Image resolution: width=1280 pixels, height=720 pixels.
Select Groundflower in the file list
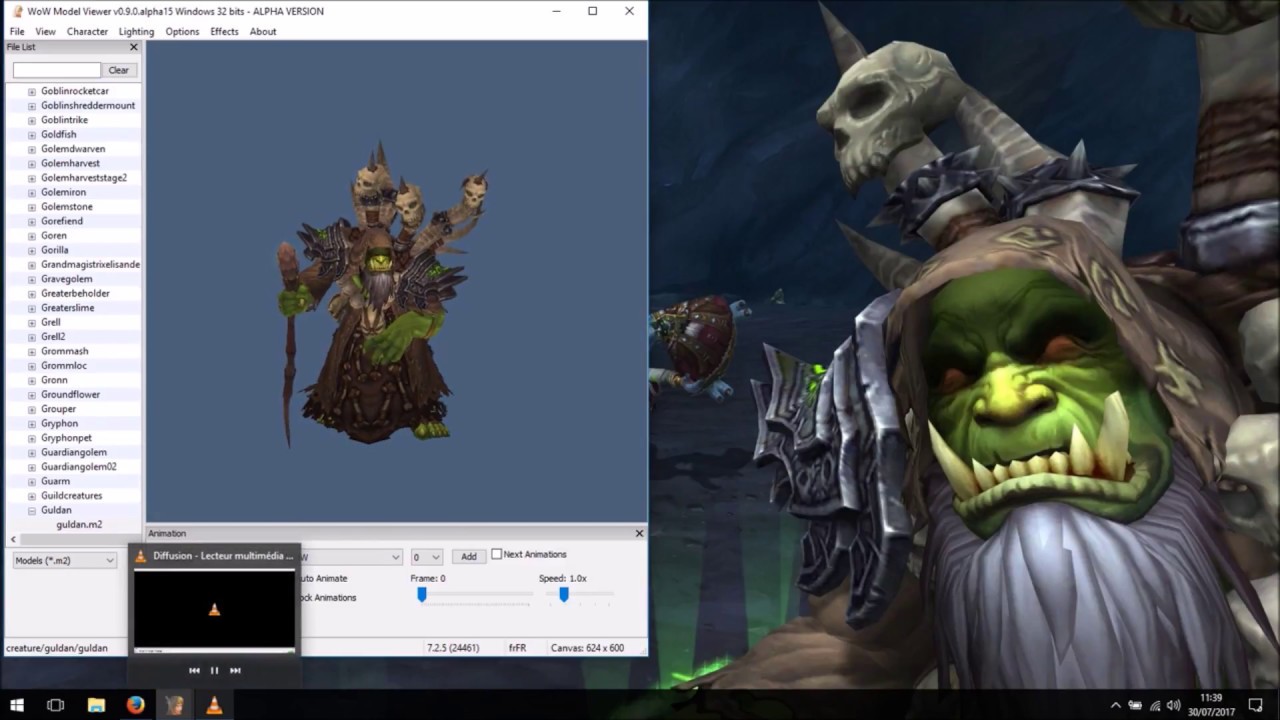click(70, 395)
